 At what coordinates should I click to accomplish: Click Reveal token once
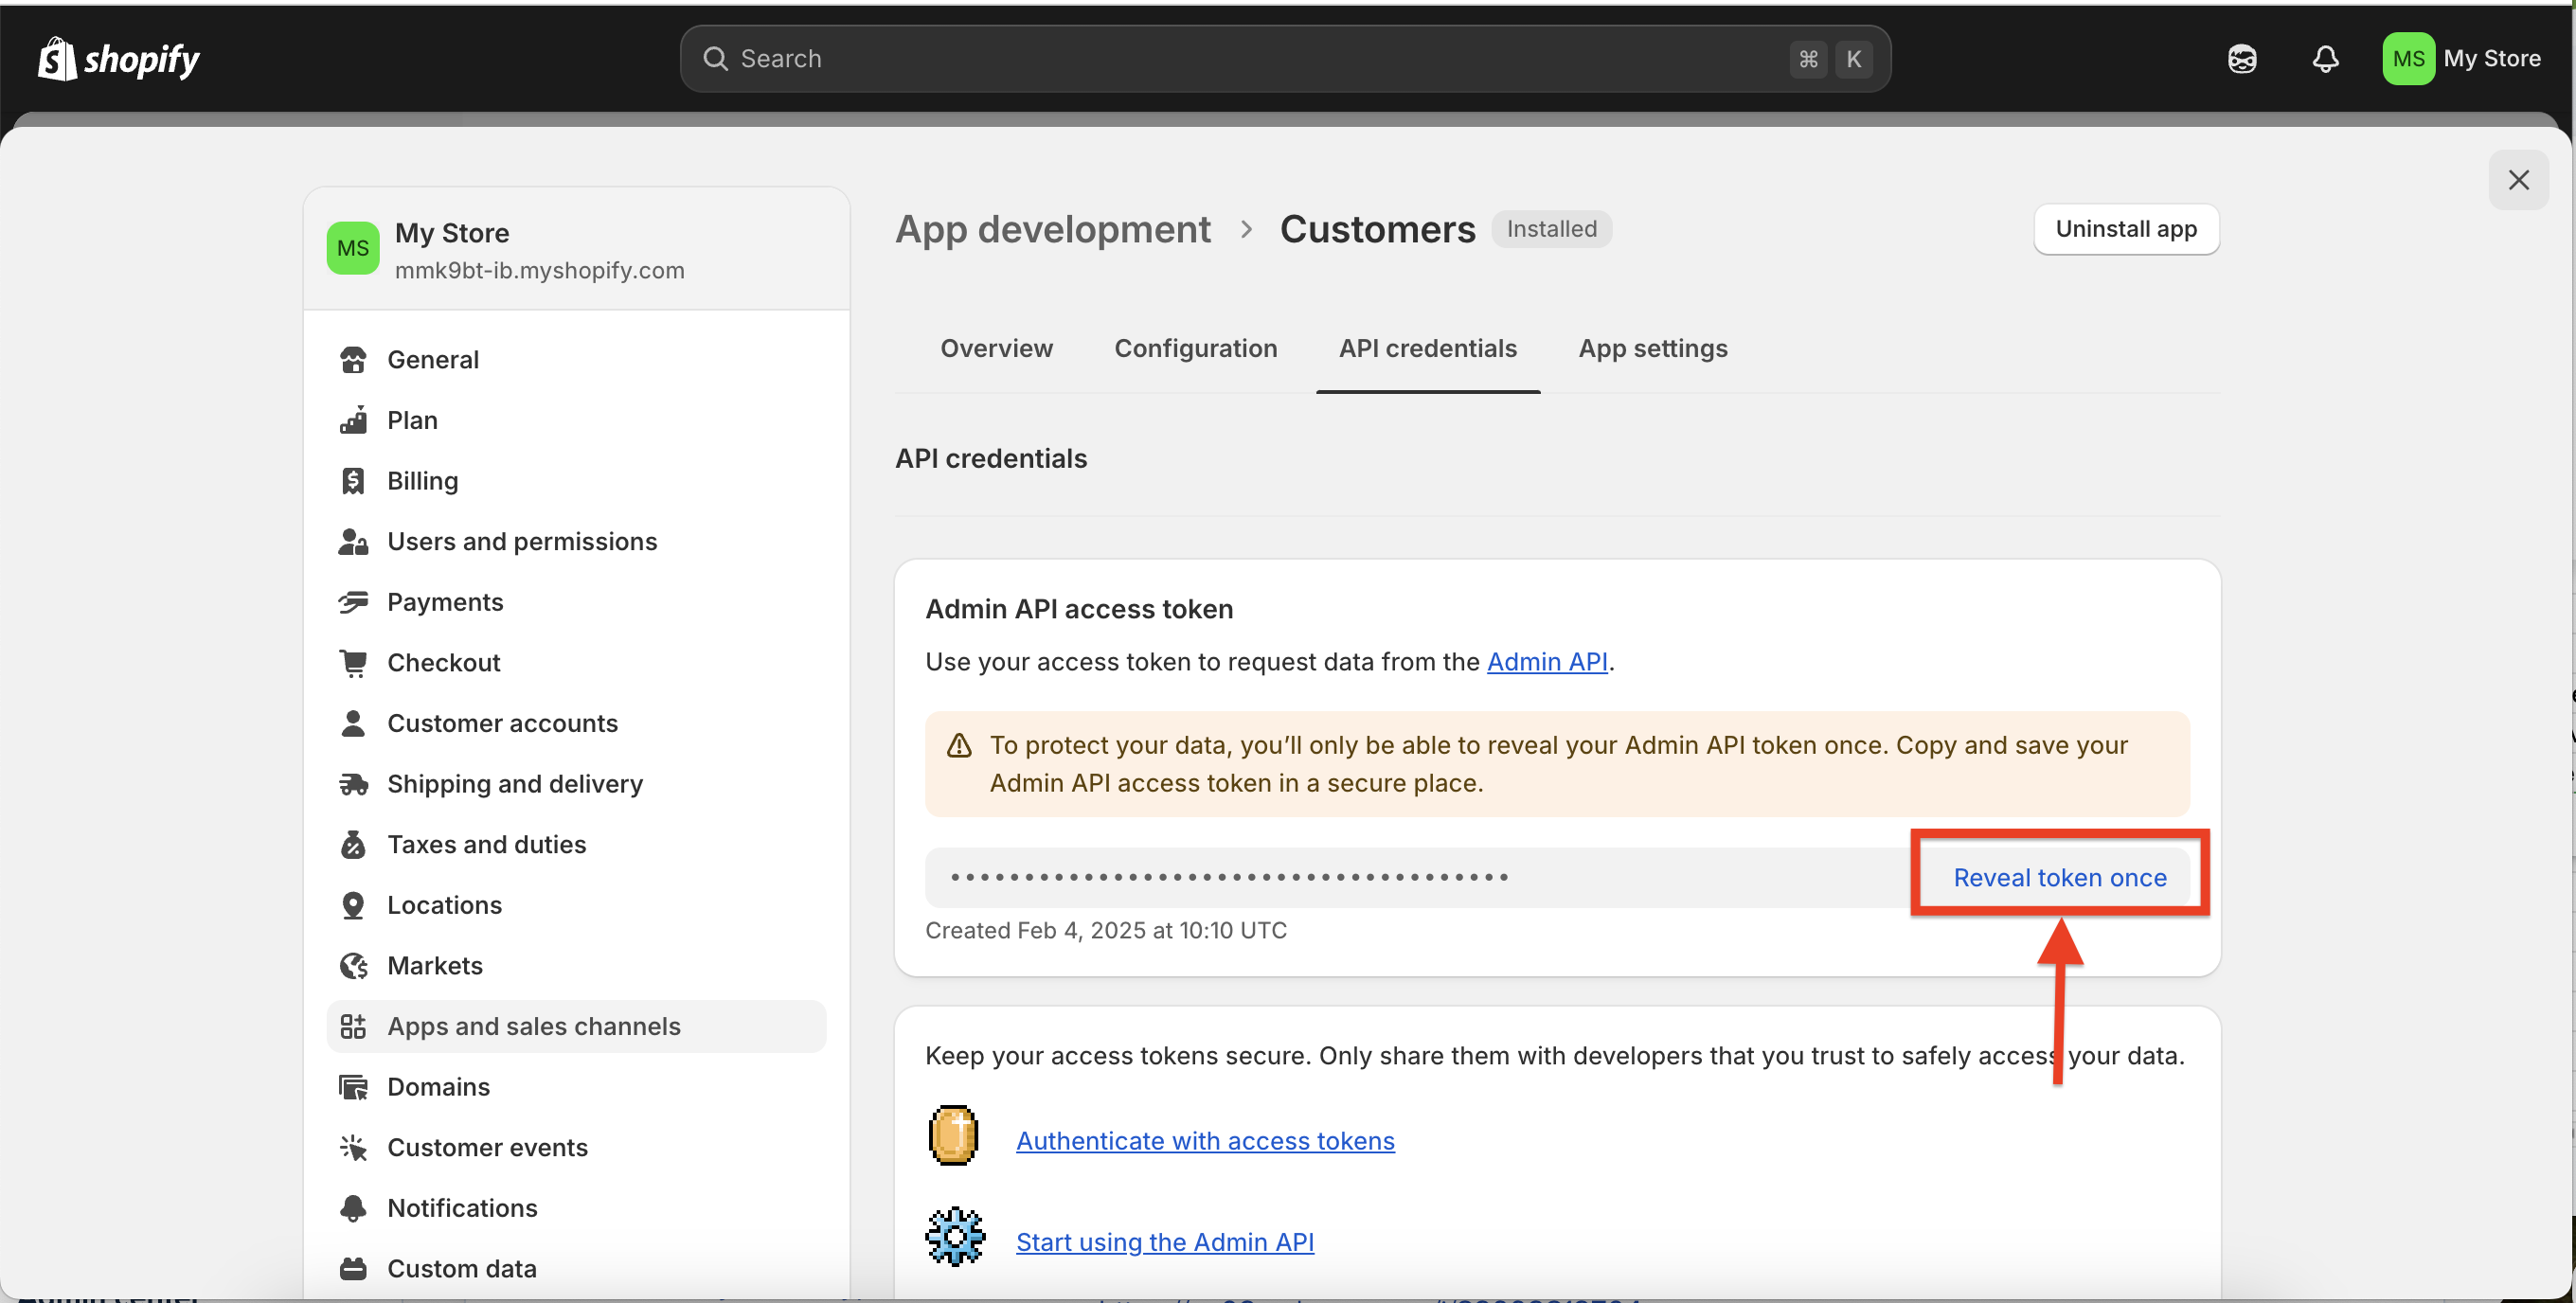[2059, 877]
